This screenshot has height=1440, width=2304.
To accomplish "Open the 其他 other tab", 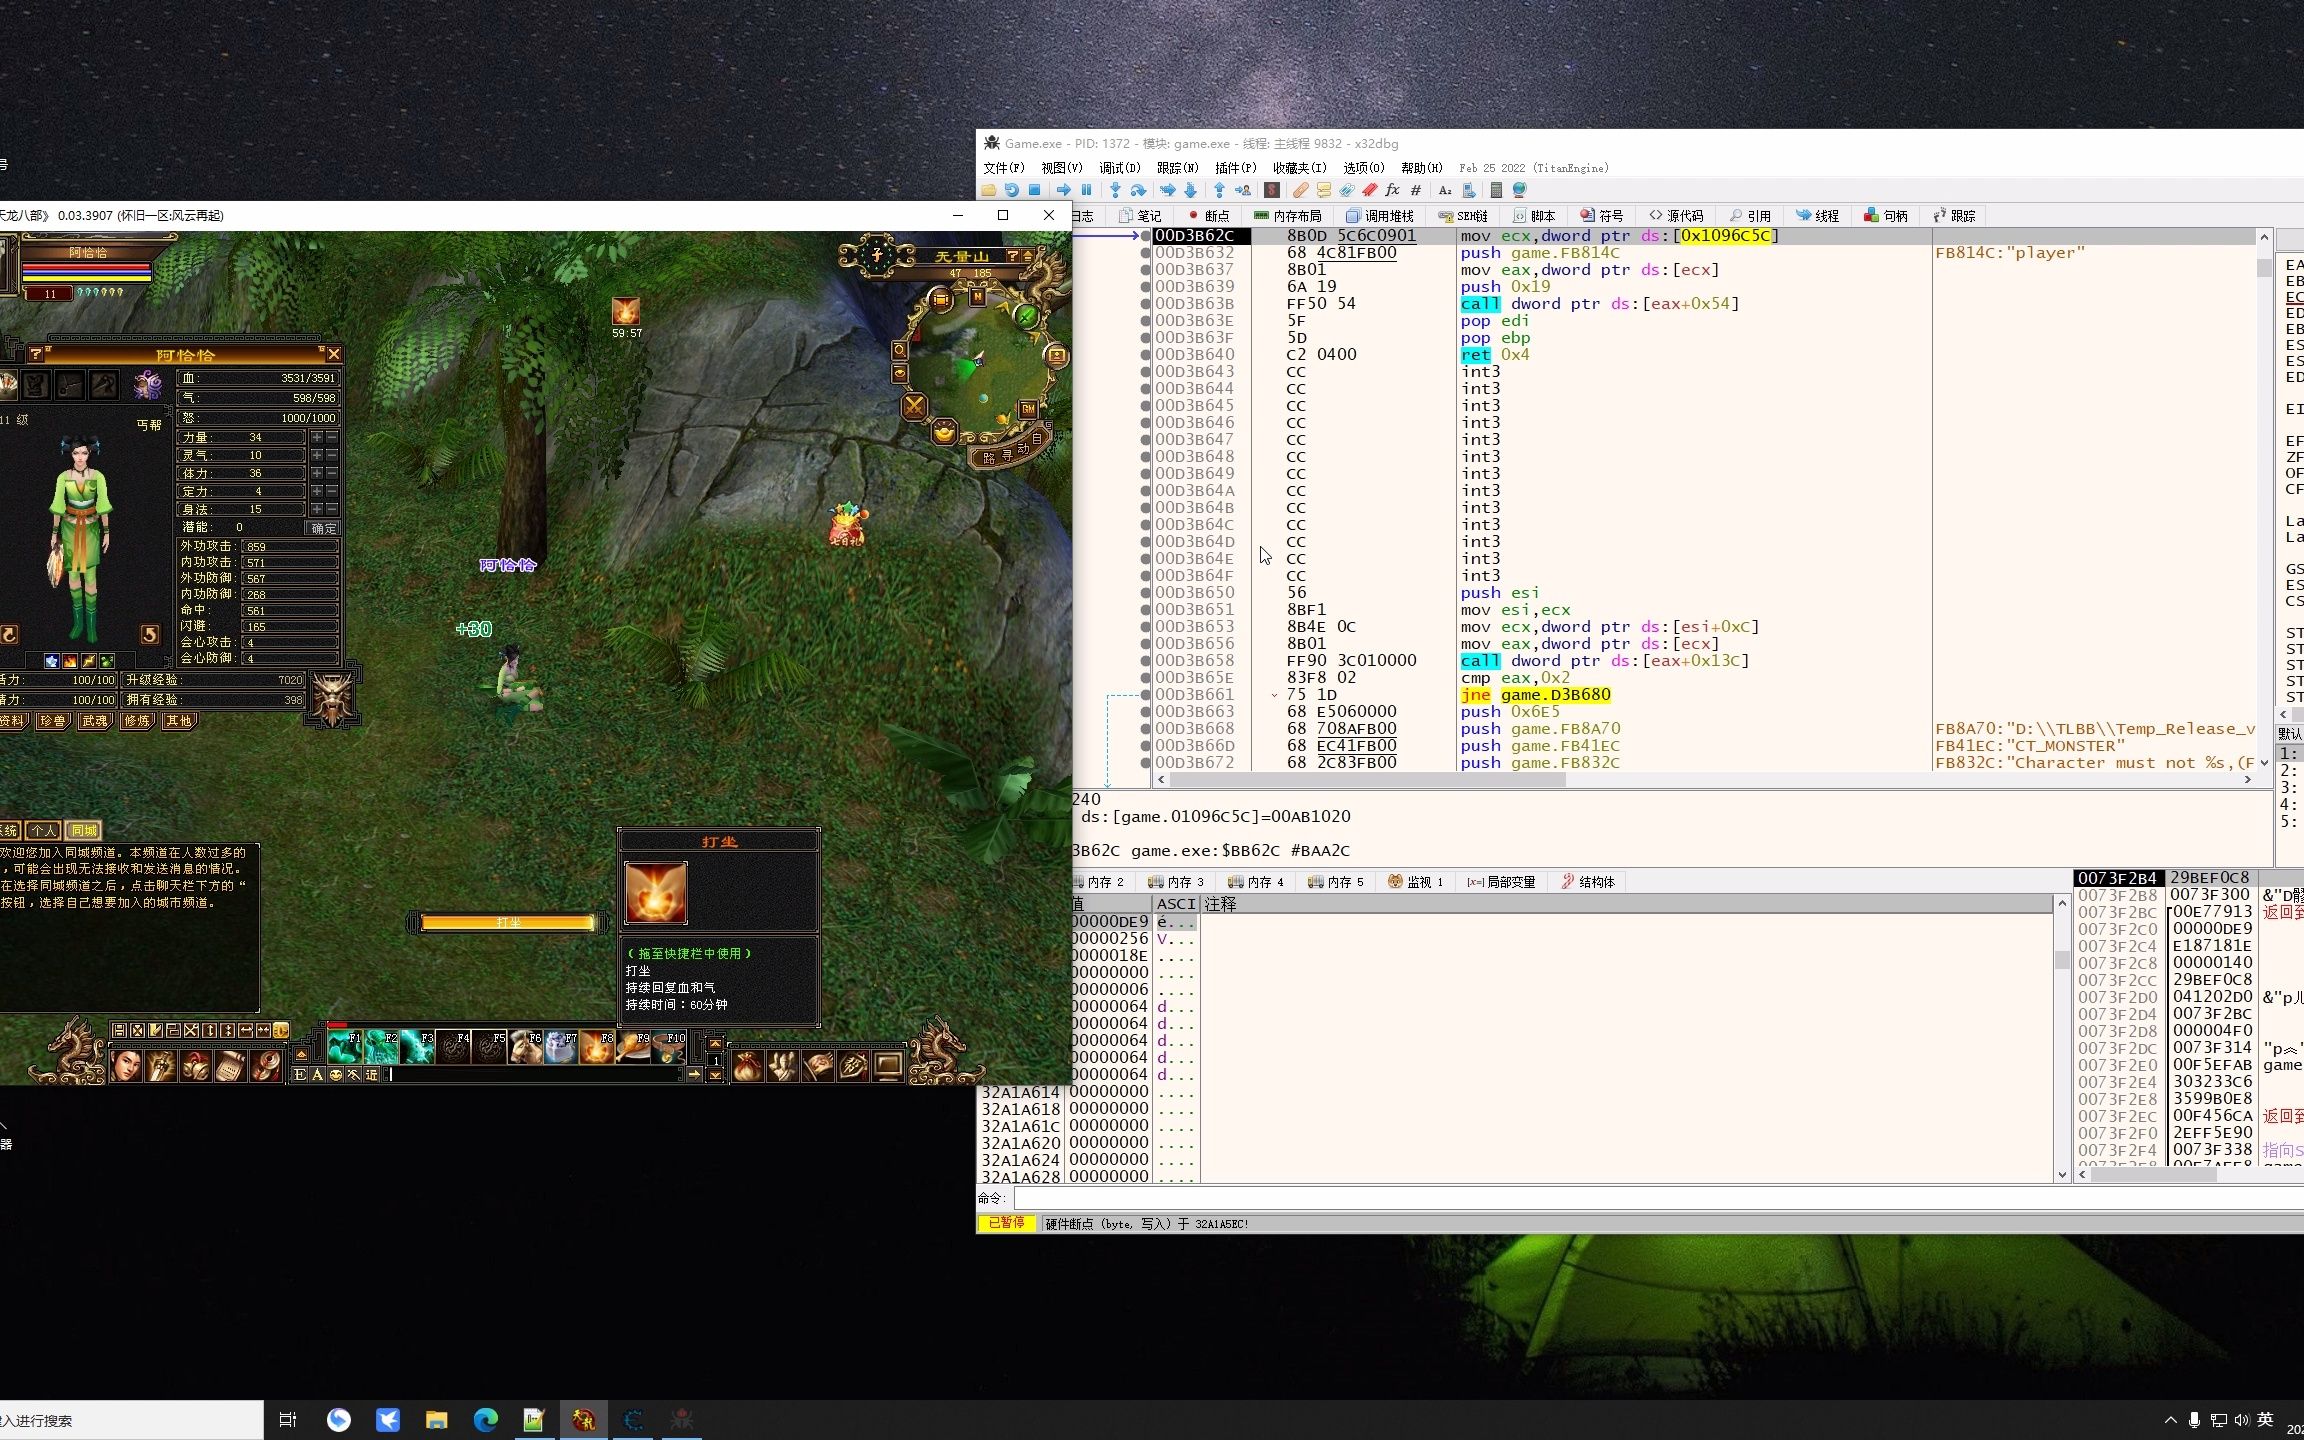I will (x=179, y=721).
